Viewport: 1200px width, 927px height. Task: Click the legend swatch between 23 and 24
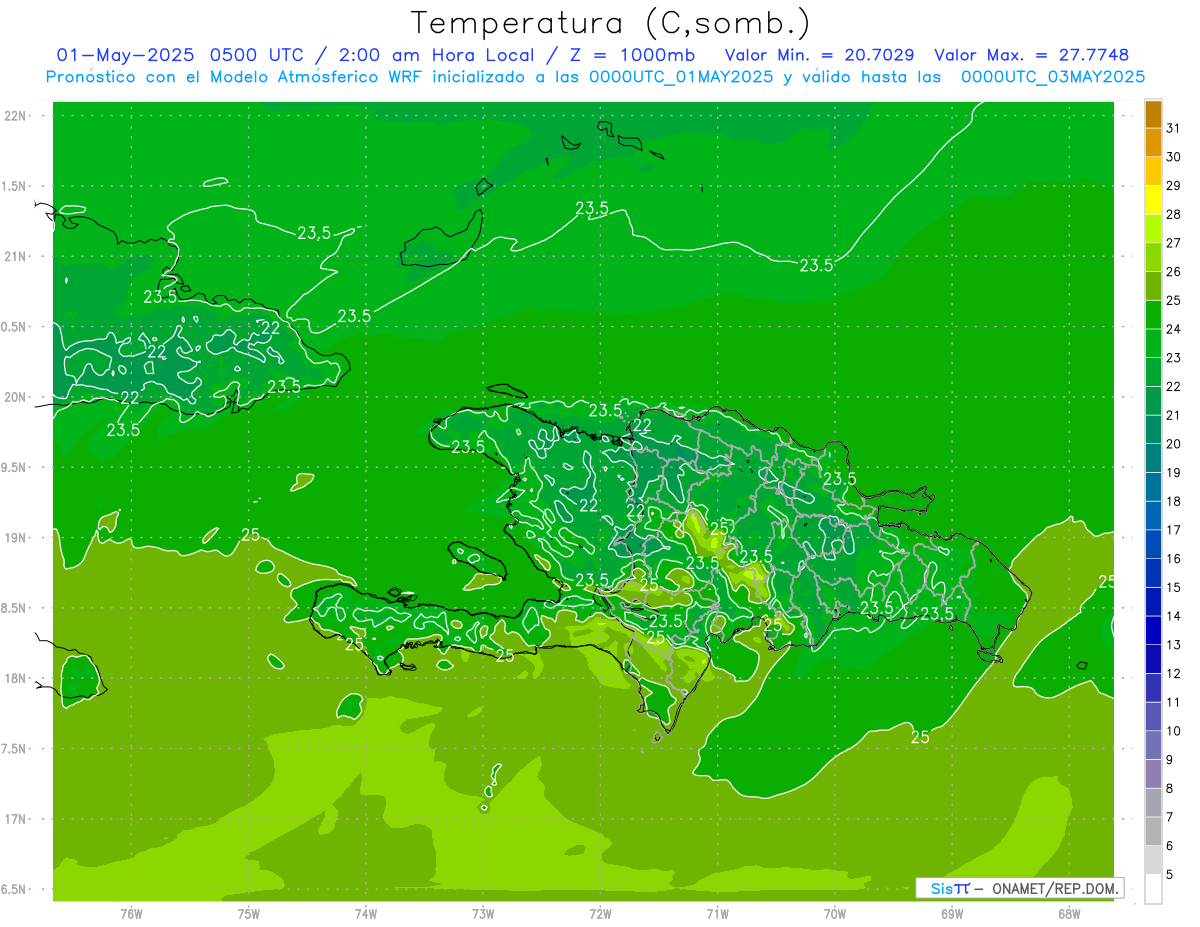(x=1153, y=344)
